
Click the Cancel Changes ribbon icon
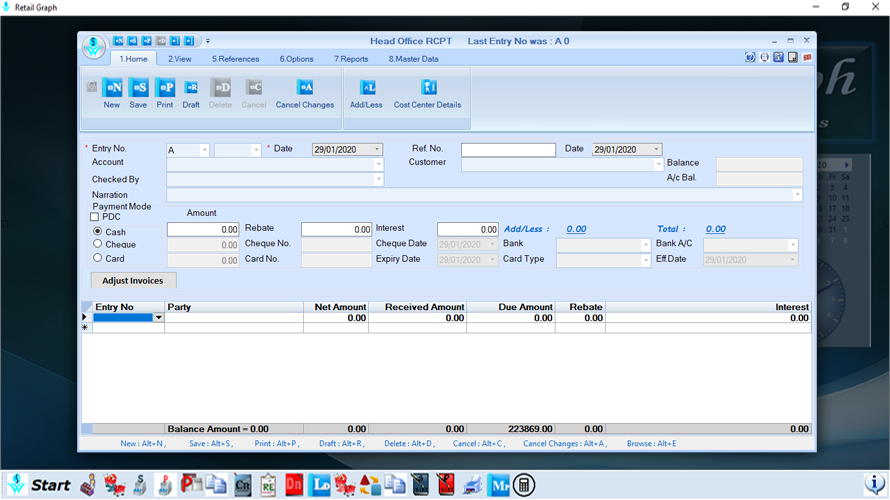[x=305, y=87]
